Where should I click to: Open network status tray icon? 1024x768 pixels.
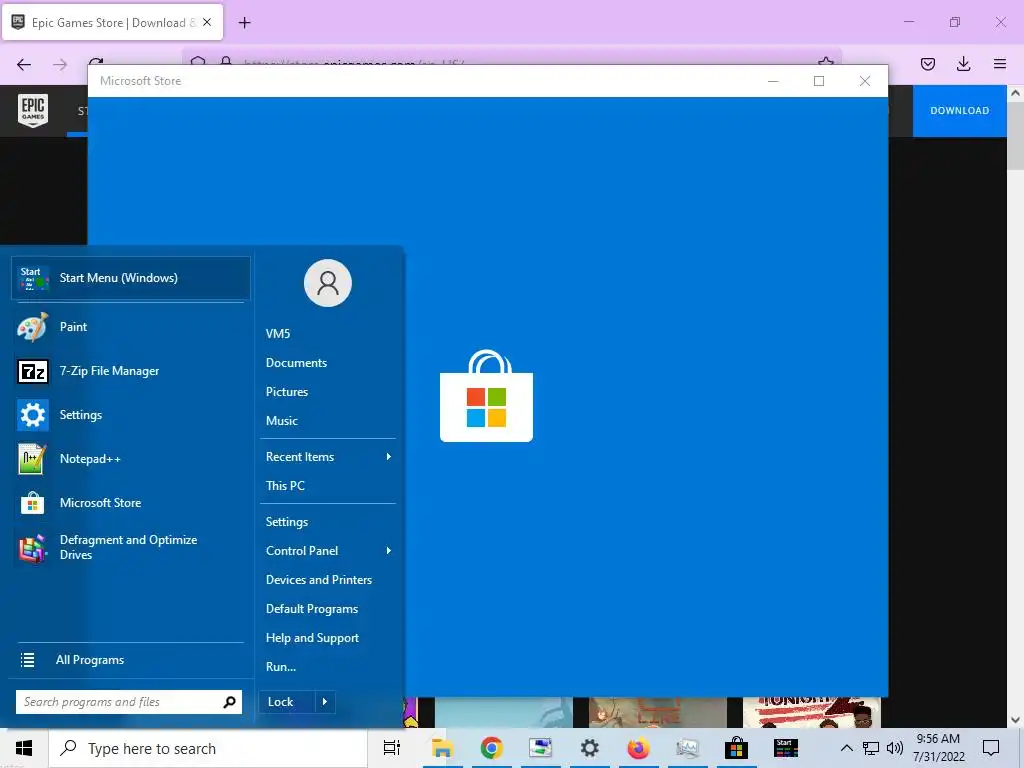tap(871, 748)
